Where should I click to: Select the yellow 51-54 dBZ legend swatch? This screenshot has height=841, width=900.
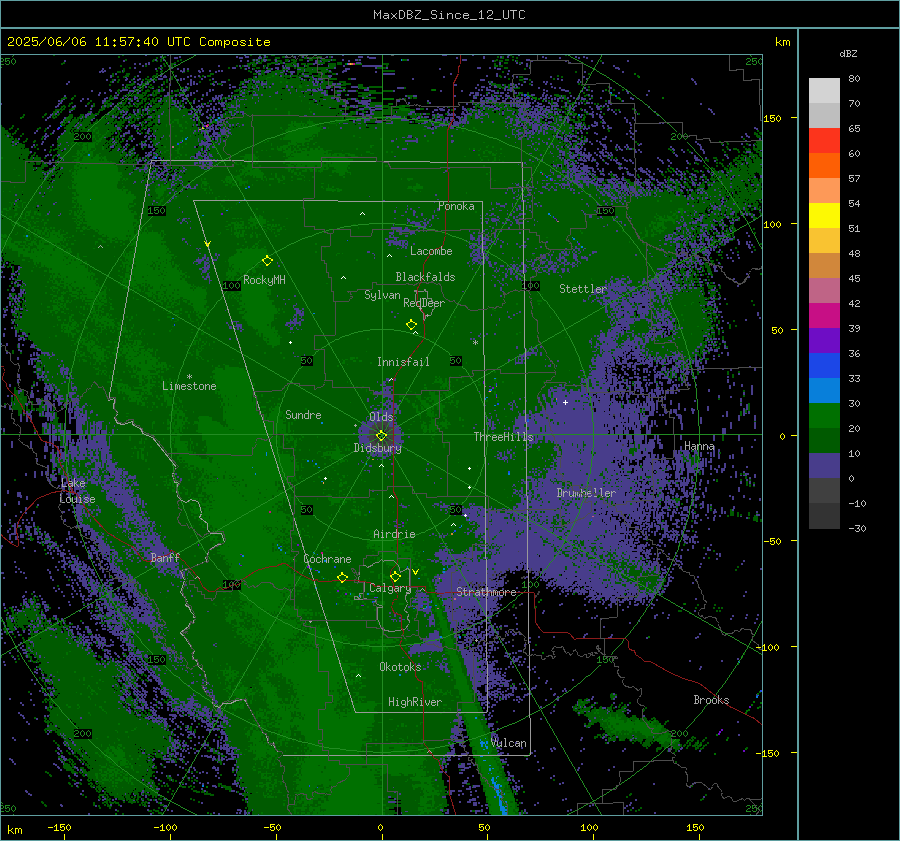point(824,216)
